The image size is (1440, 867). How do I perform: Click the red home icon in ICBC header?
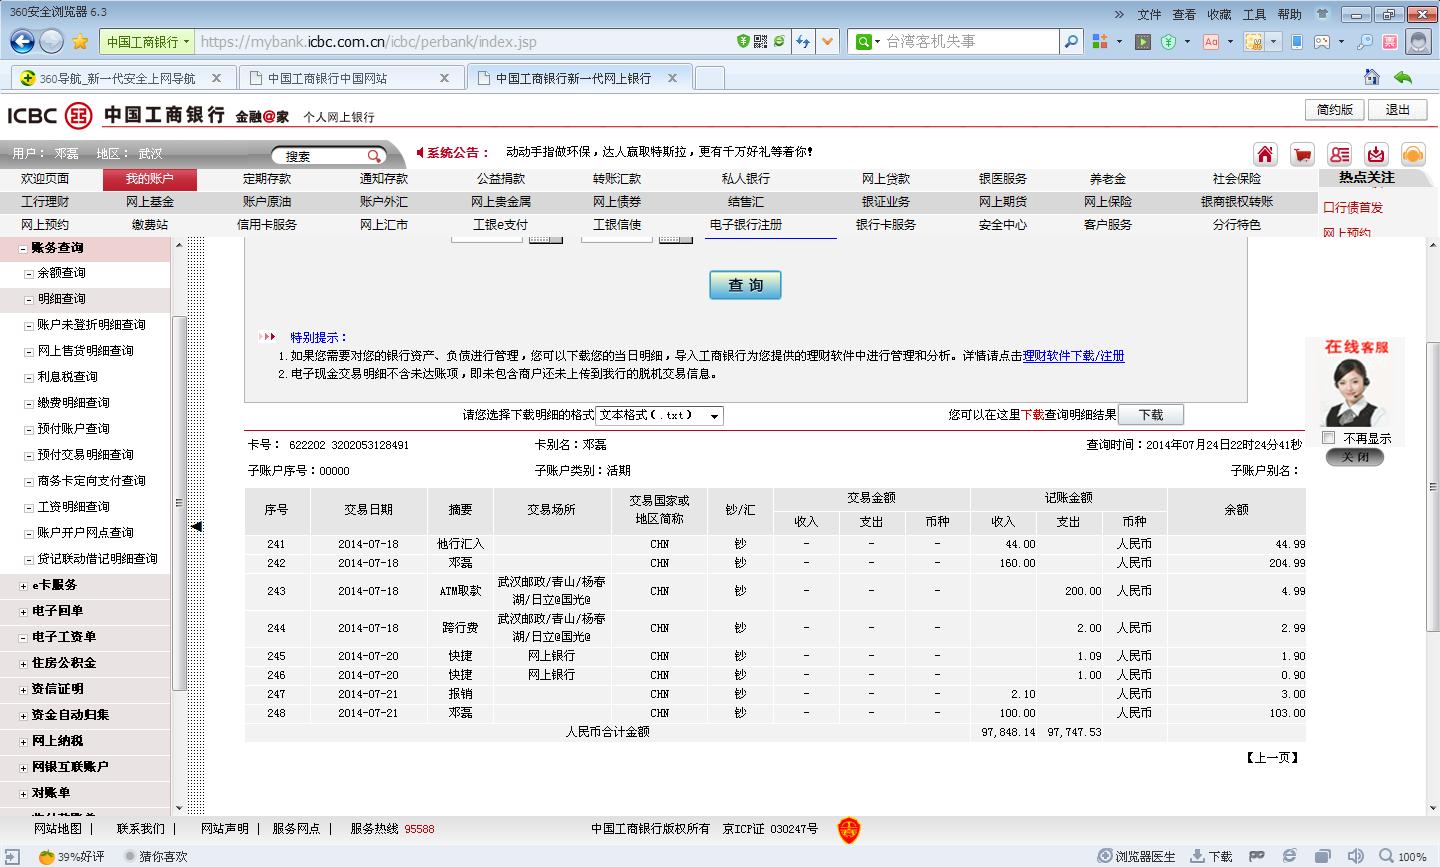click(x=1265, y=154)
